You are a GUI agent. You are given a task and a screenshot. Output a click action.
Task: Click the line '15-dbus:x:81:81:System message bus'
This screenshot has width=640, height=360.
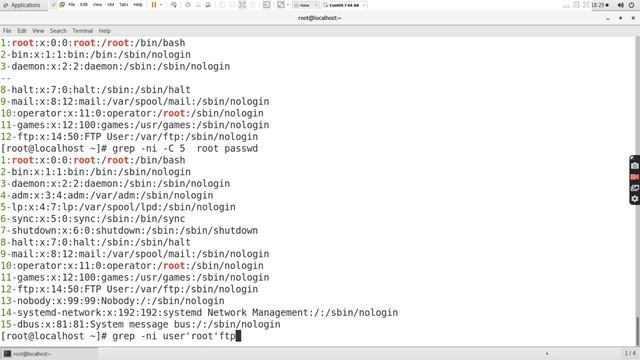pyautogui.click(x=140, y=324)
